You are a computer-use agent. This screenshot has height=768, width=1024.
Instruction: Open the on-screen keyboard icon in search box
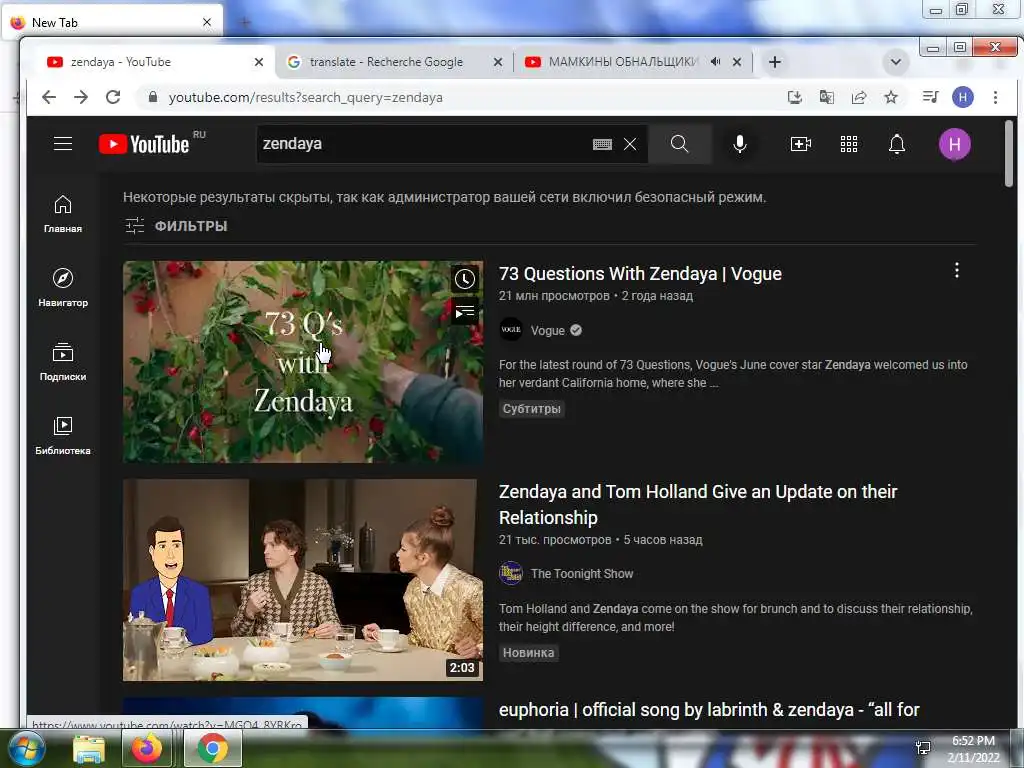pyautogui.click(x=602, y=144)
